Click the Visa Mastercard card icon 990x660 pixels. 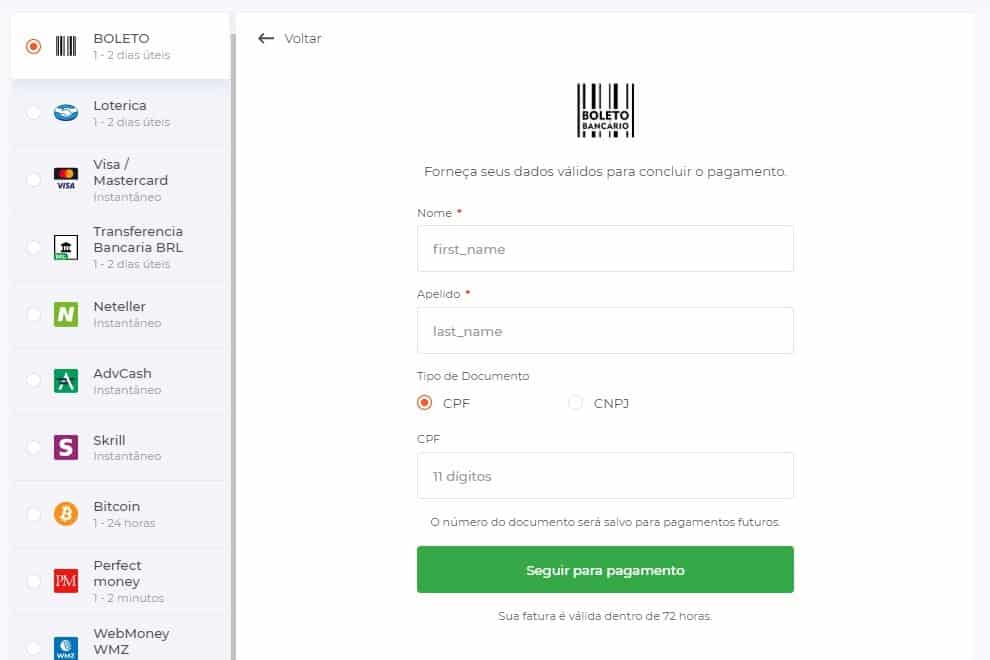tap(66, 179)
